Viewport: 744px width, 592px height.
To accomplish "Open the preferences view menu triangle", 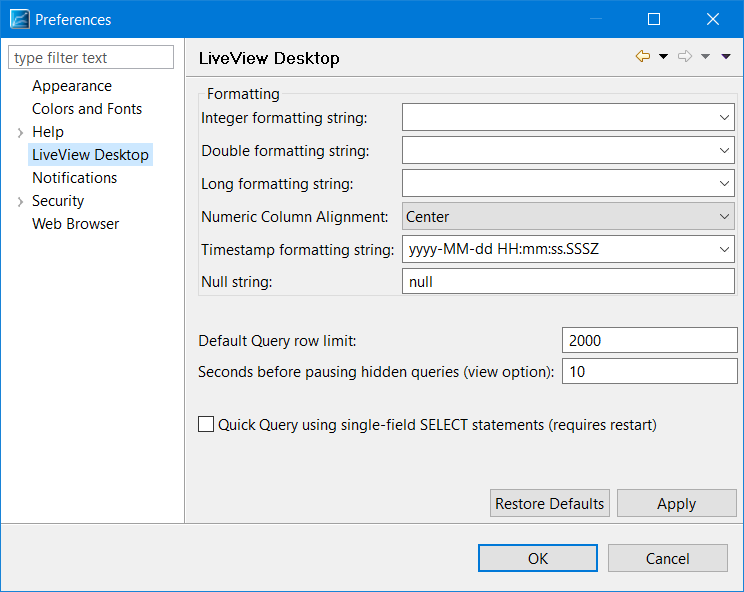I will tap(726, 57).
